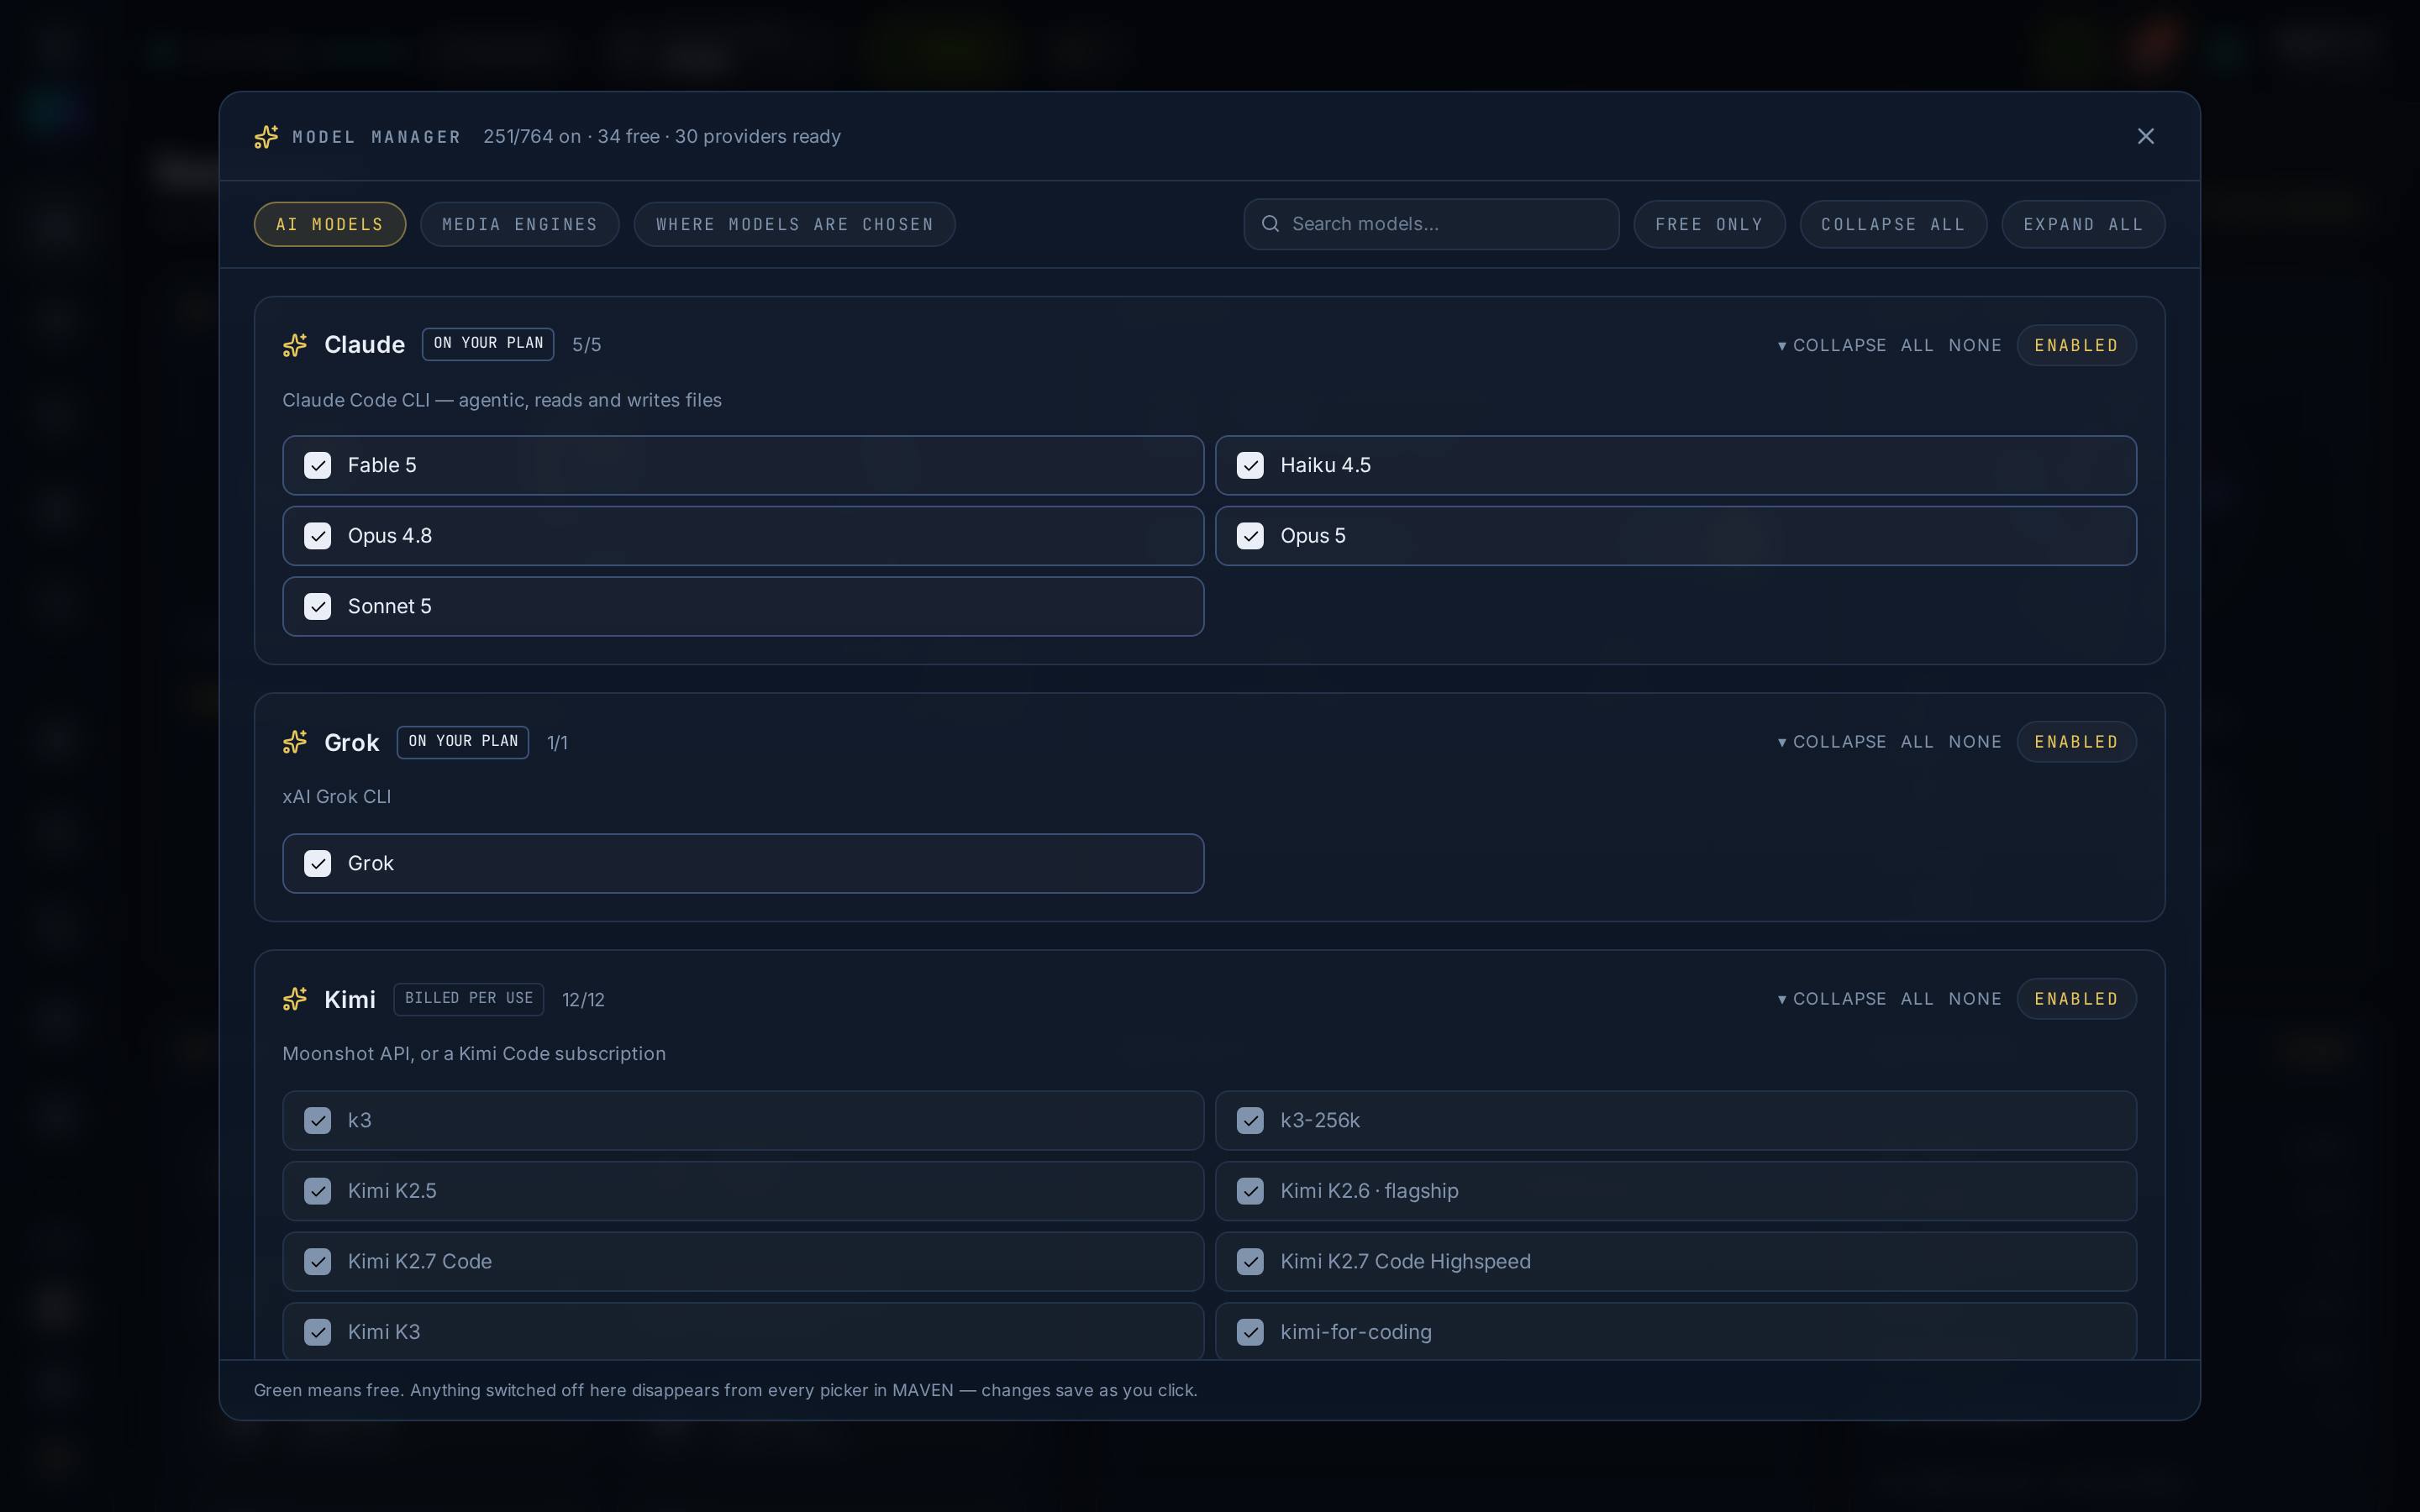This screenshot has width=2420, height=1512.
Task: Select None in the Claude section
Action: (x=1975, y=345)
